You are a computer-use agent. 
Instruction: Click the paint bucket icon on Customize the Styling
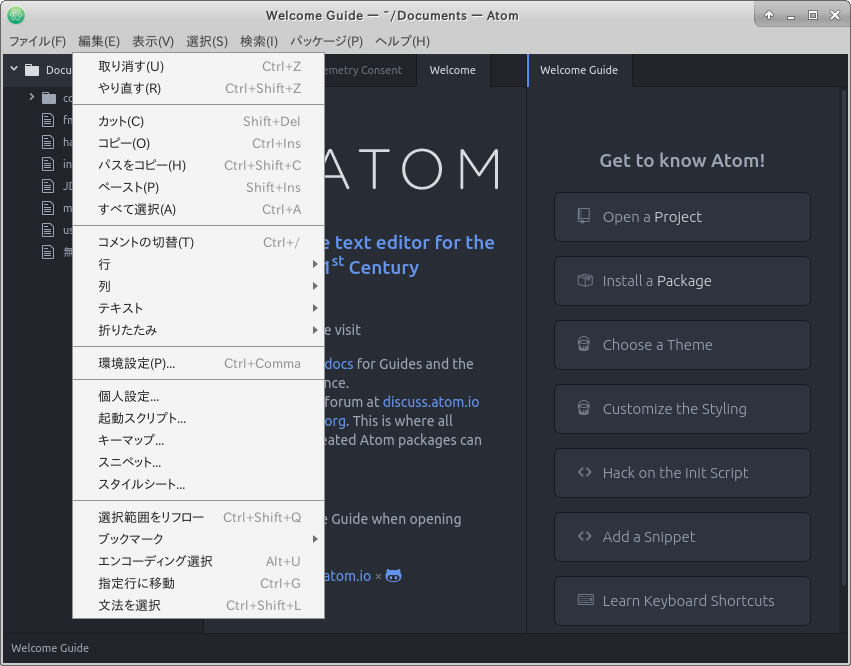[583, 408]
